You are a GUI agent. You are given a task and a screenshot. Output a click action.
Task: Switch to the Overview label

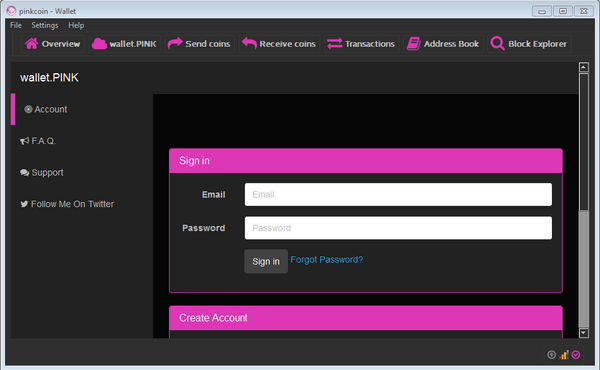click(x=61, y=44)
